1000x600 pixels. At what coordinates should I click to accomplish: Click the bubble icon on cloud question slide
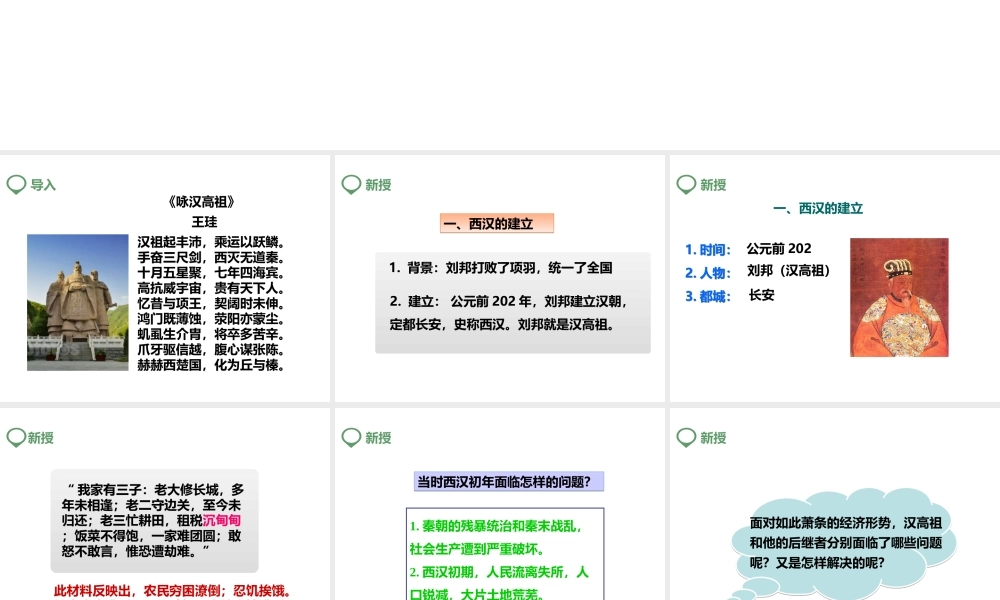pyautogui.click(x=686, y=438)
